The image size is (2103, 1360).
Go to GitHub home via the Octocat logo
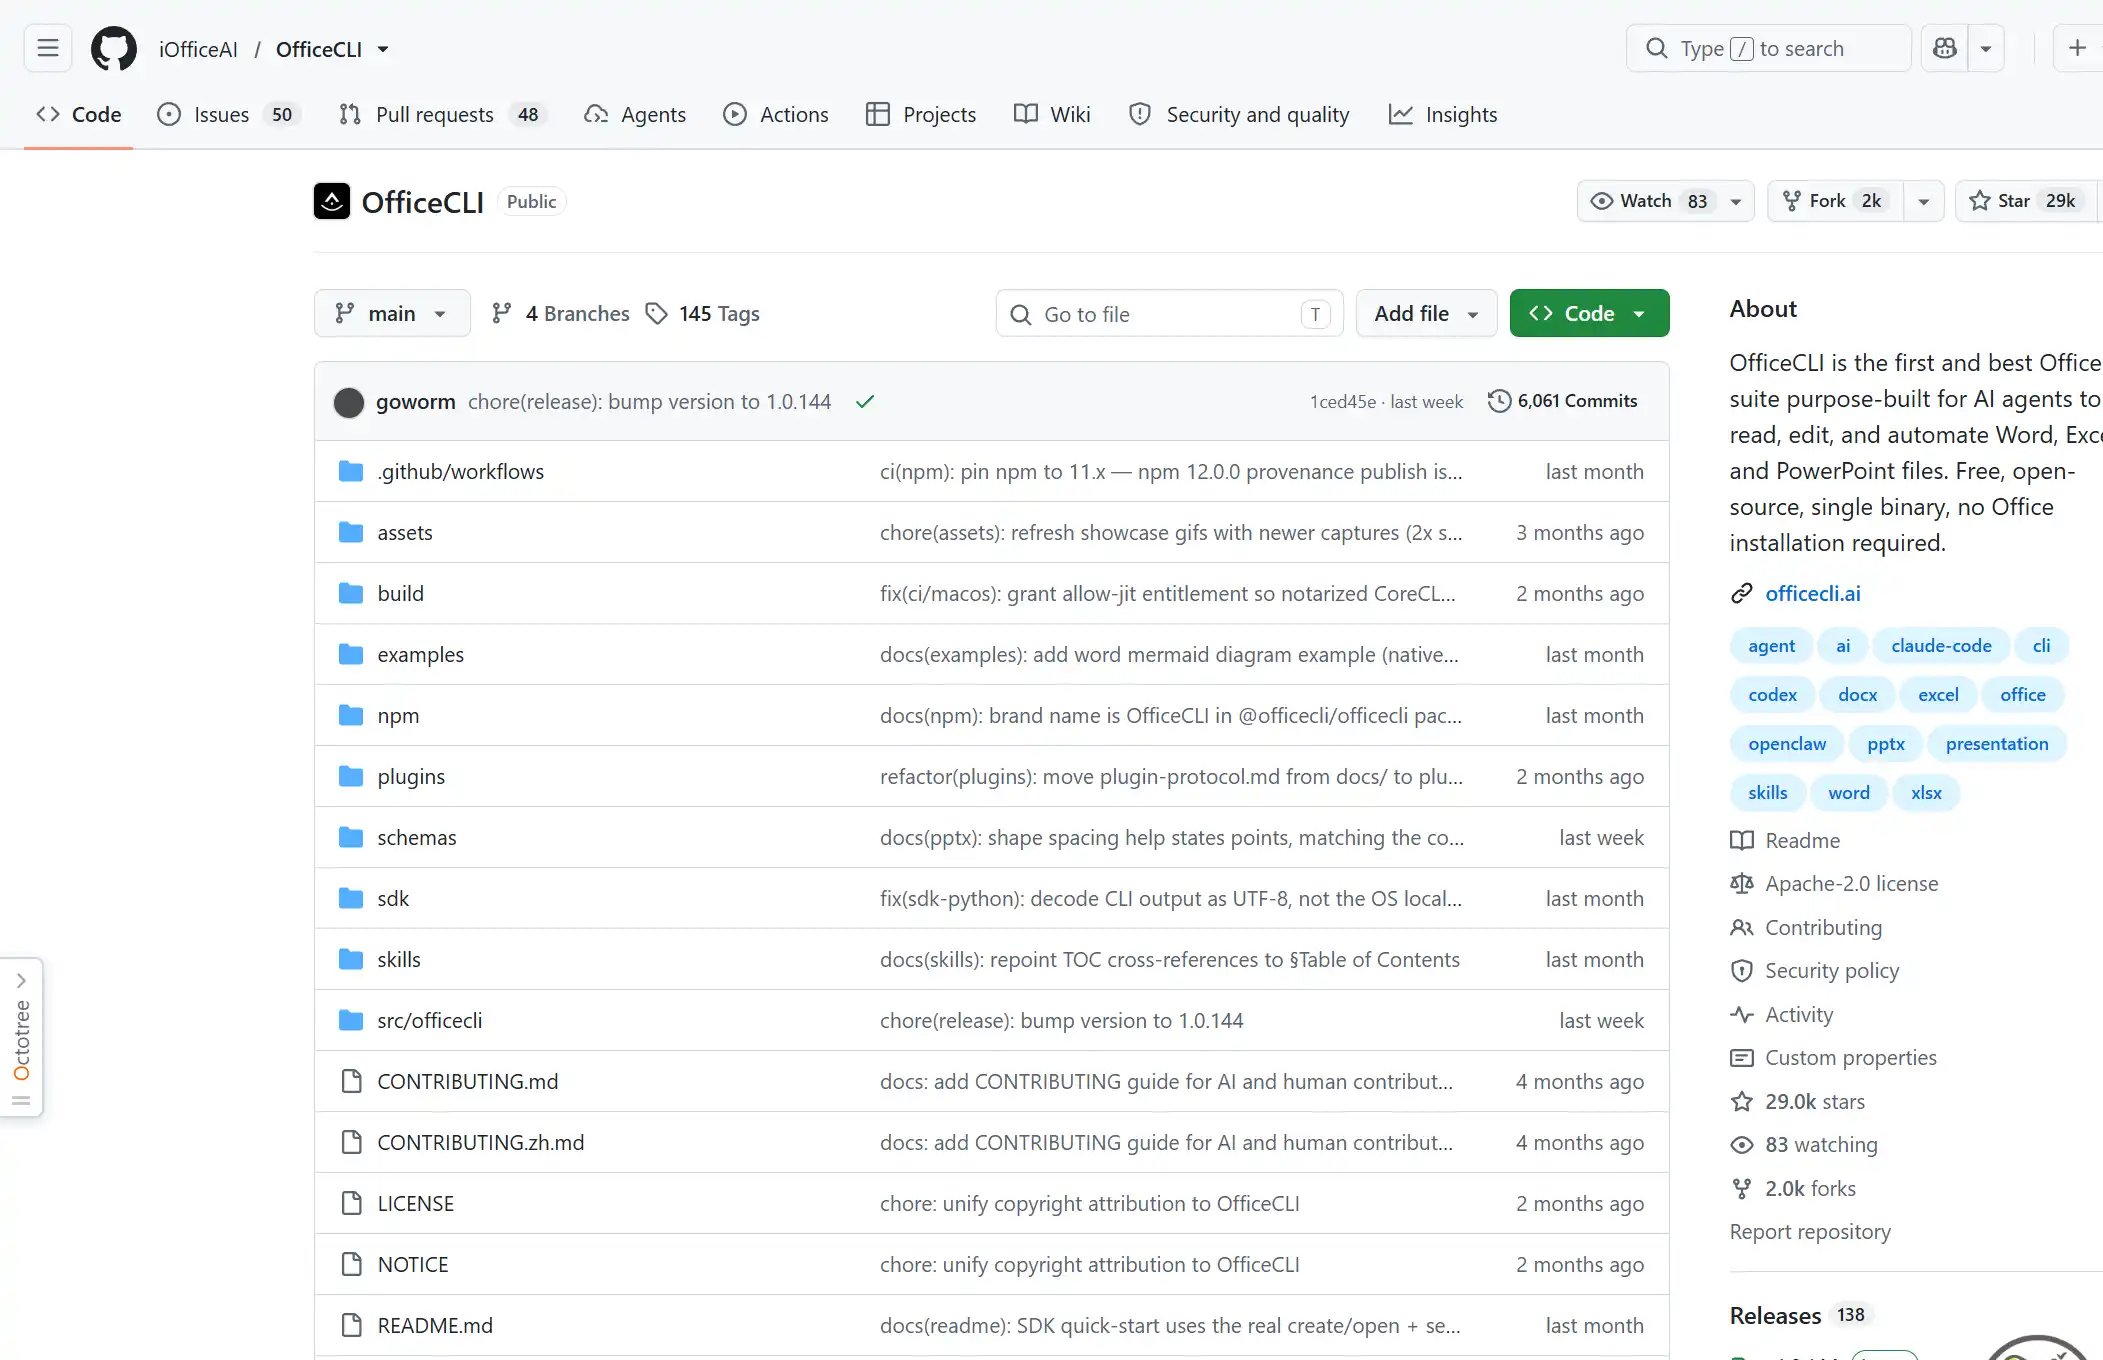tap(114, 48)
